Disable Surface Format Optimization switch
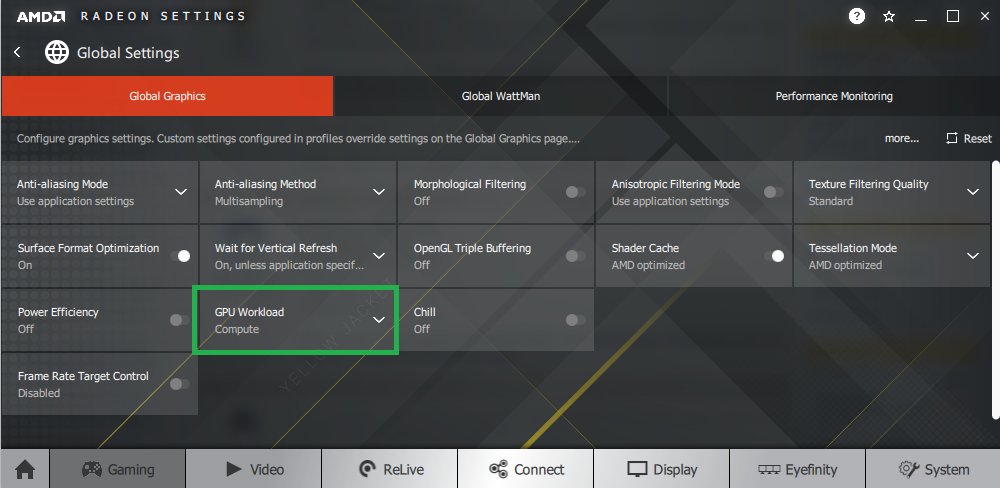 point(180,256)
